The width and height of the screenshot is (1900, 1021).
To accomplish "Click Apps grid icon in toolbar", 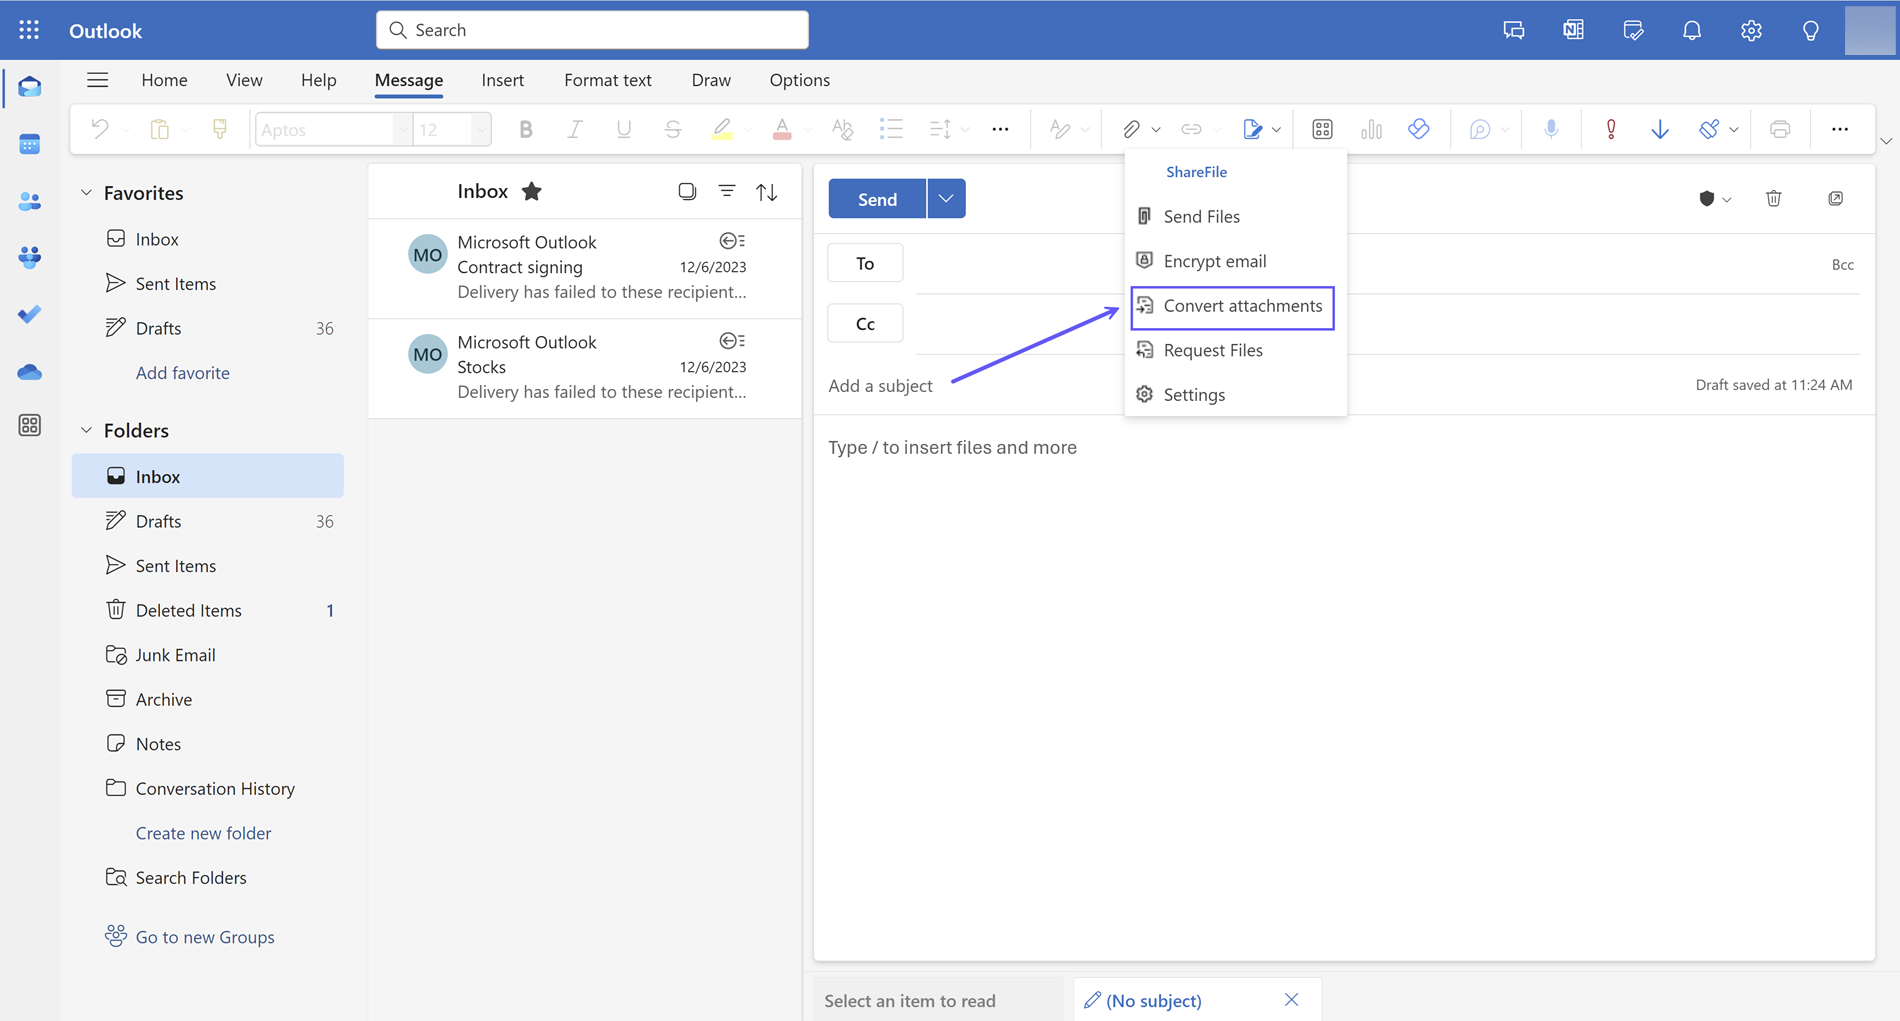I will coord(1322,129).
